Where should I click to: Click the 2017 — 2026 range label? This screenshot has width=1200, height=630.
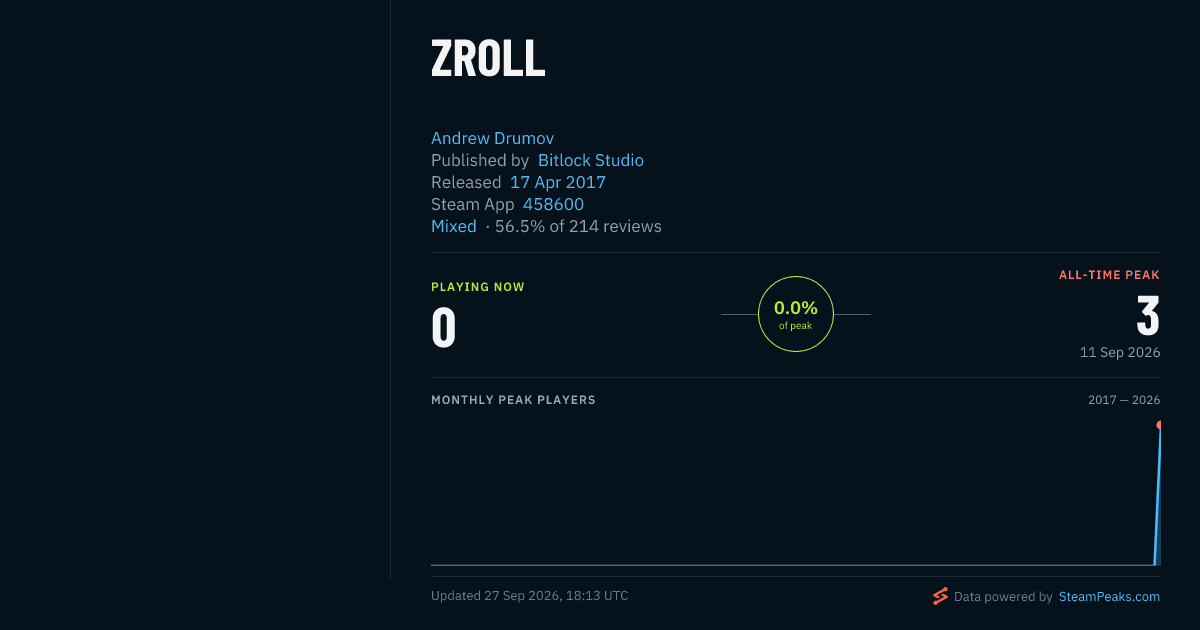(1124, 400)
